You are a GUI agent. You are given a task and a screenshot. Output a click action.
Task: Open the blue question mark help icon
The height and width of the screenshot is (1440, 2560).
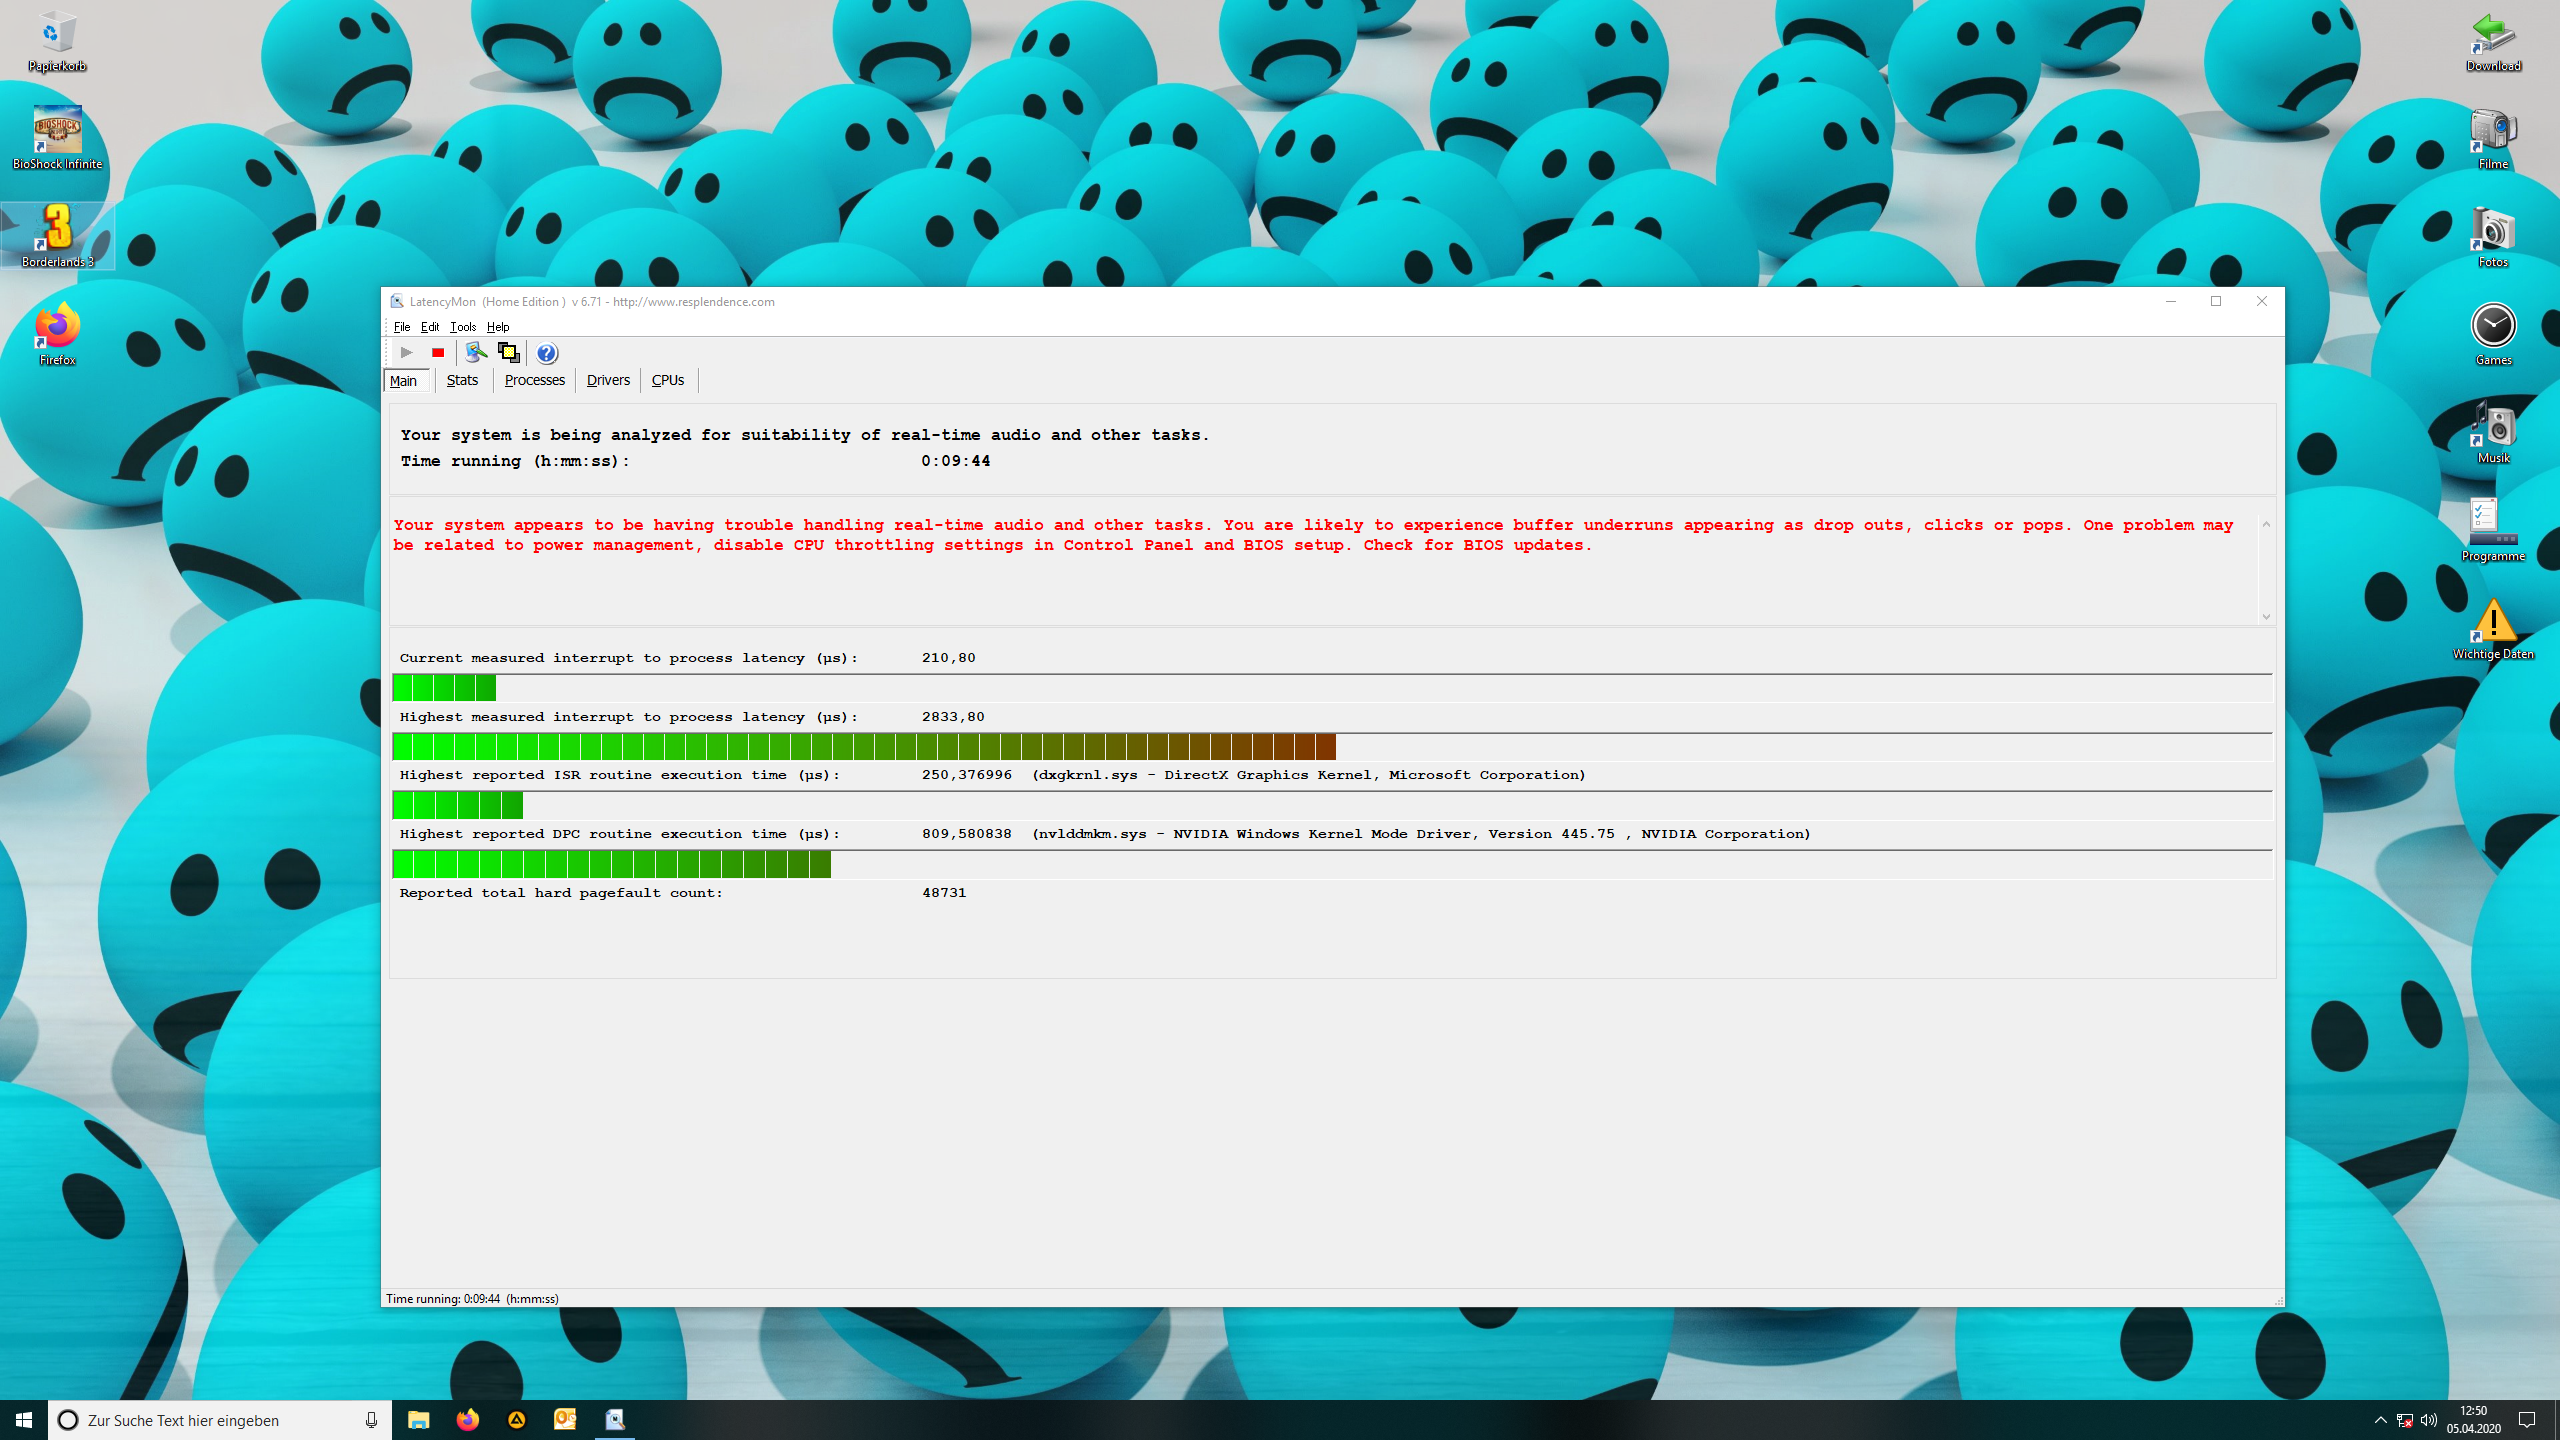pyautogui.click(x=547, y=353)
